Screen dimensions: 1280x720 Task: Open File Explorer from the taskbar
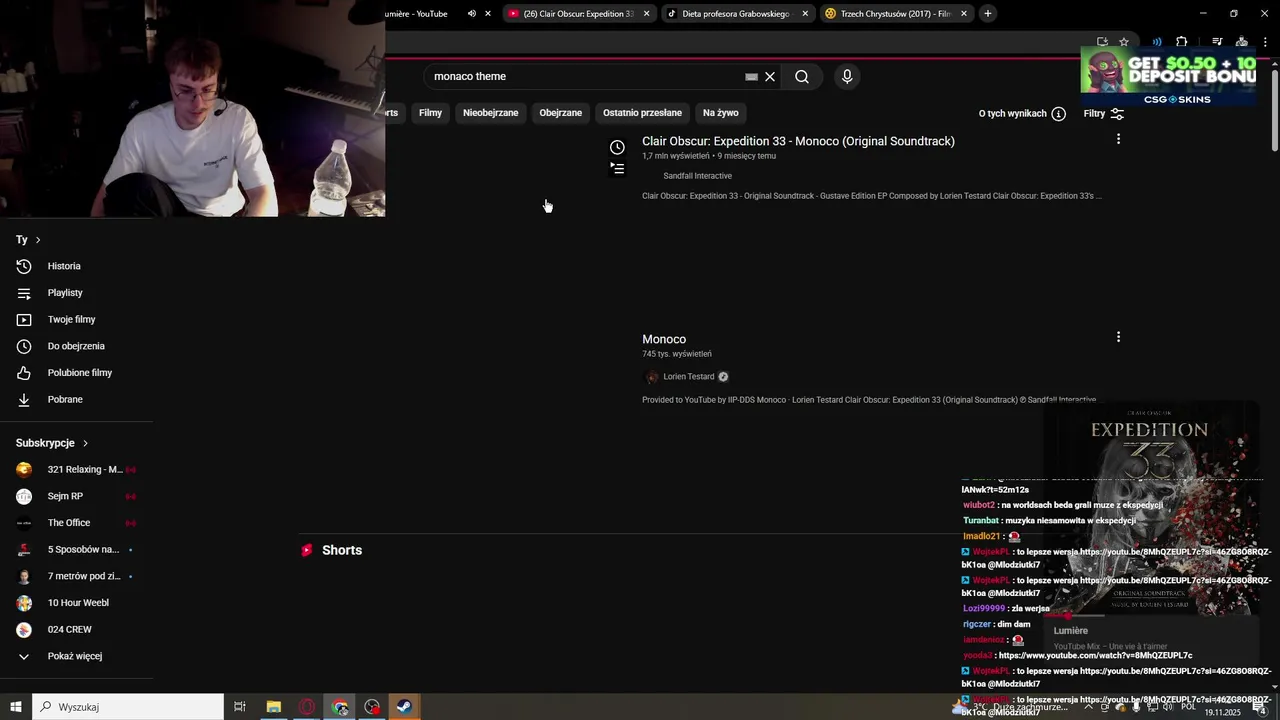point(273,707)
